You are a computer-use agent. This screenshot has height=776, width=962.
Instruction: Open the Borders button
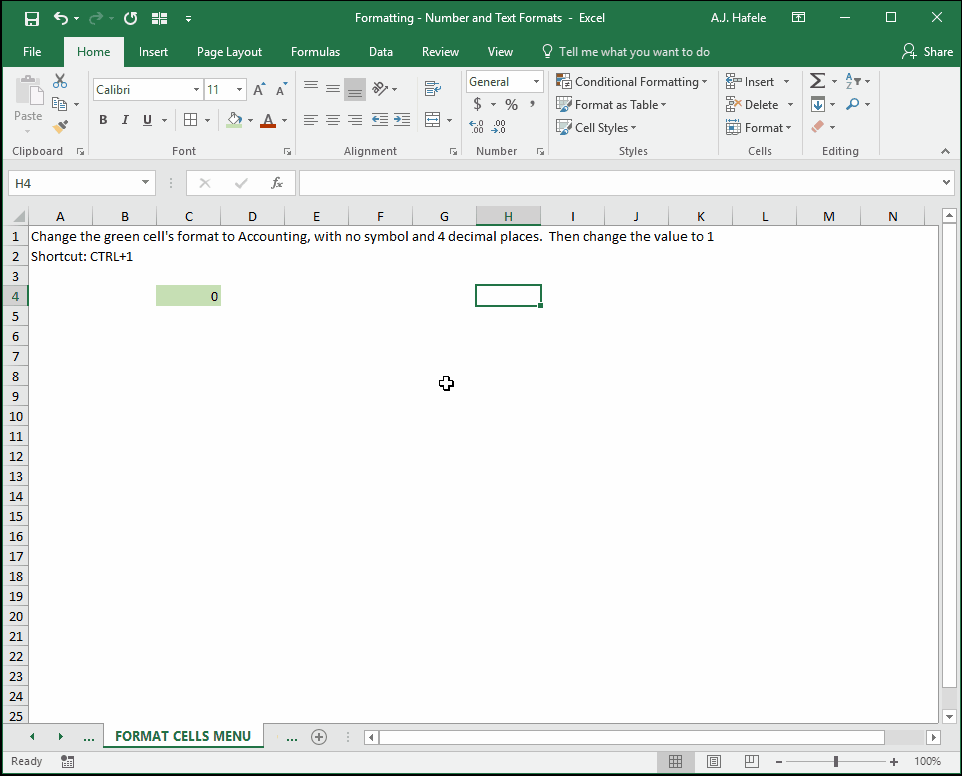[x=191, y=120]
